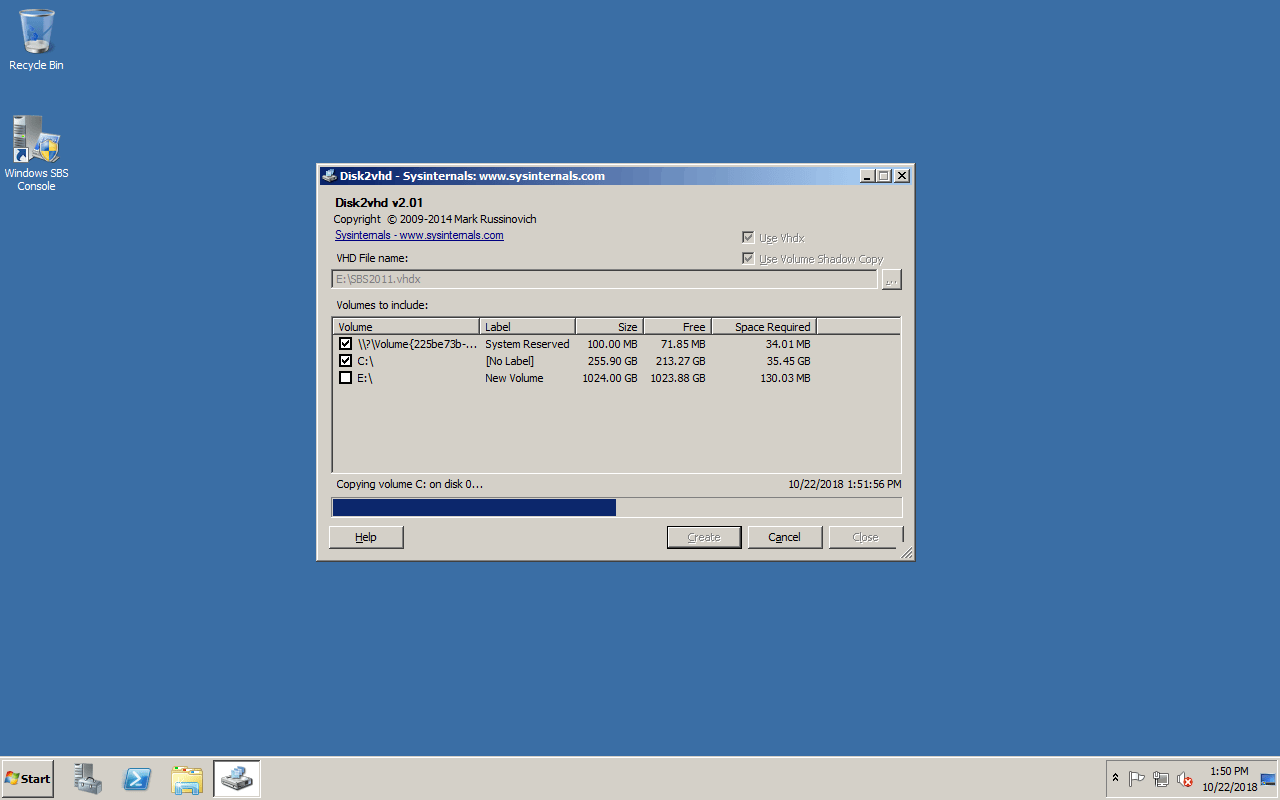Click Show Desktop icon in tray

(1268, 779)
